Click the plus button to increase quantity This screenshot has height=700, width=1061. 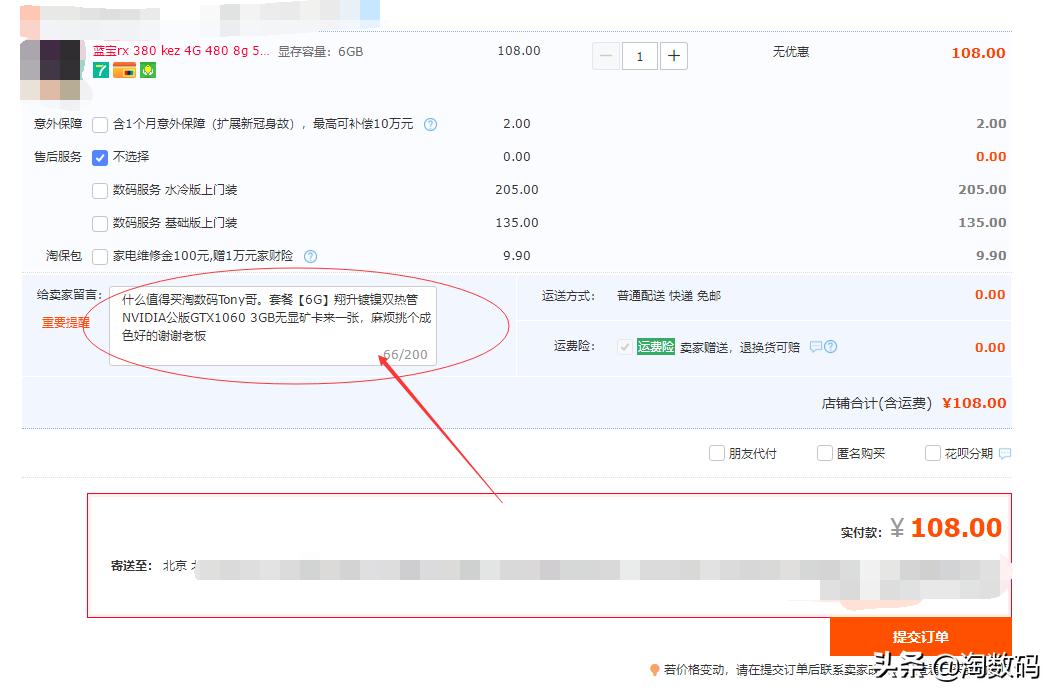(673, 56)
